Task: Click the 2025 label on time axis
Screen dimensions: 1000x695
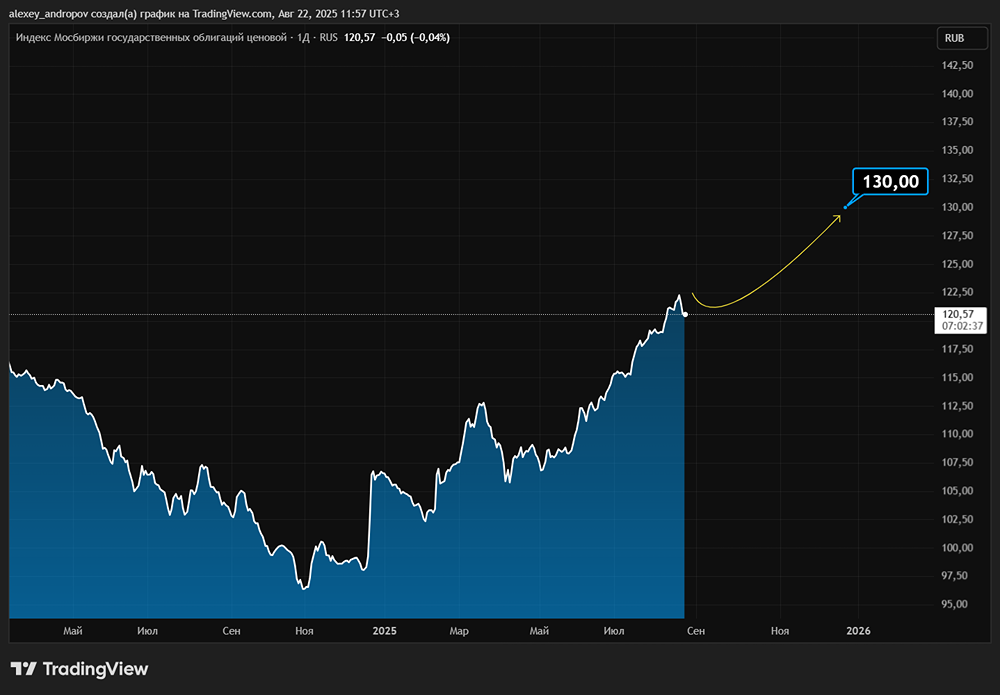Action: 384,631
